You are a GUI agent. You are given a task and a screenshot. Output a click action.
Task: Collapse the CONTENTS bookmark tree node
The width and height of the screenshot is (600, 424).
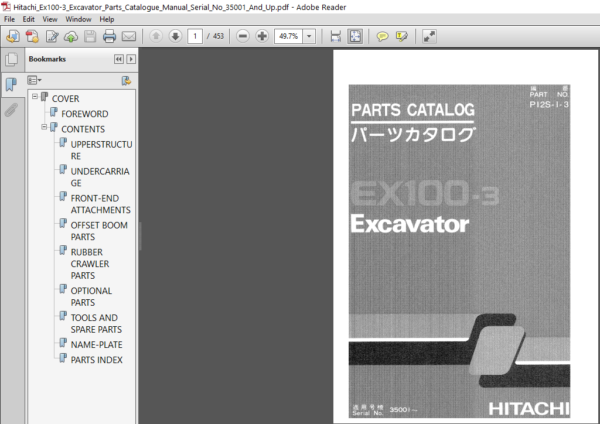point(44,127)
